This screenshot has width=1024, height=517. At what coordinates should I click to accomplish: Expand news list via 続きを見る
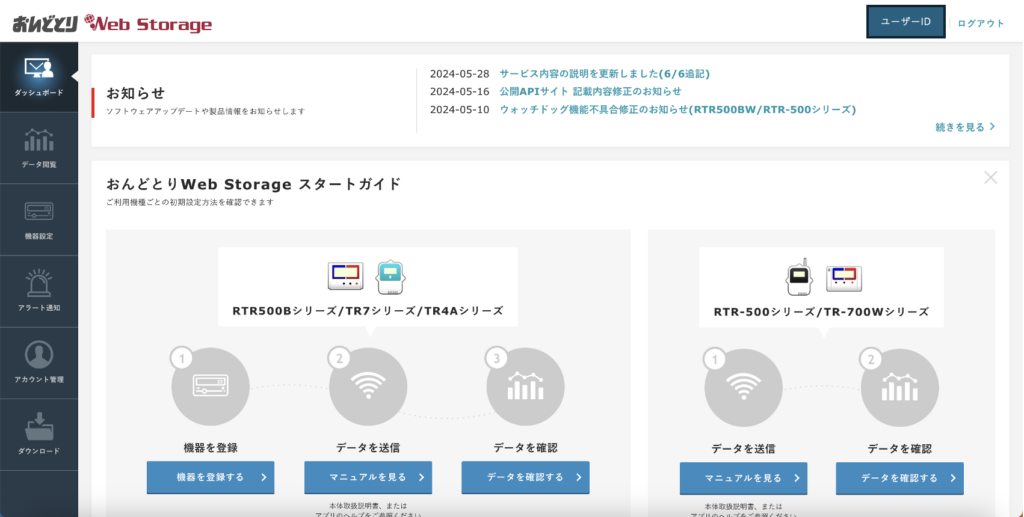tap(965, 127)
